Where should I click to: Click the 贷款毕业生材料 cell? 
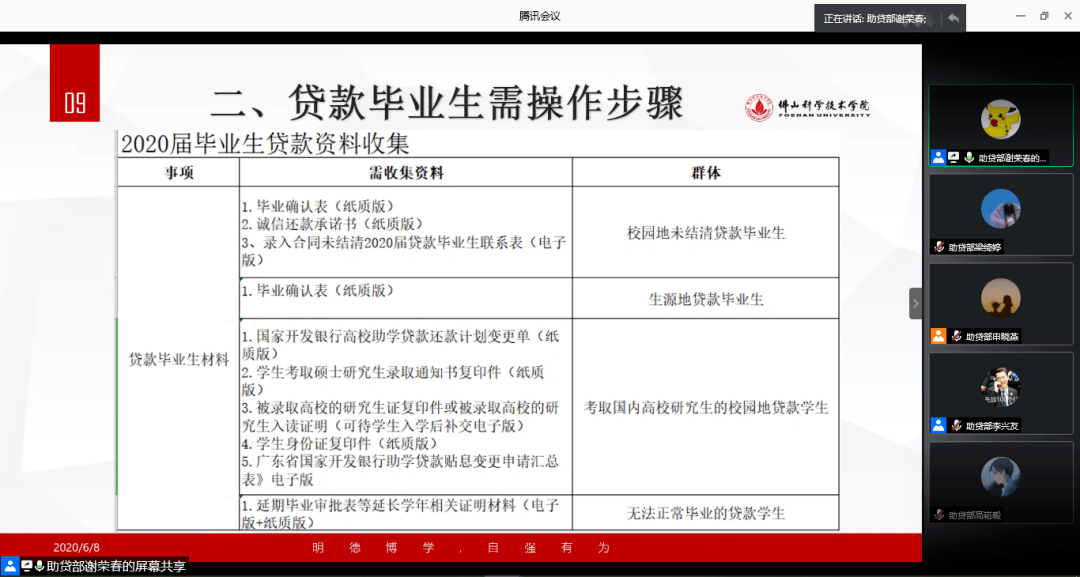(x=178, y=359)
